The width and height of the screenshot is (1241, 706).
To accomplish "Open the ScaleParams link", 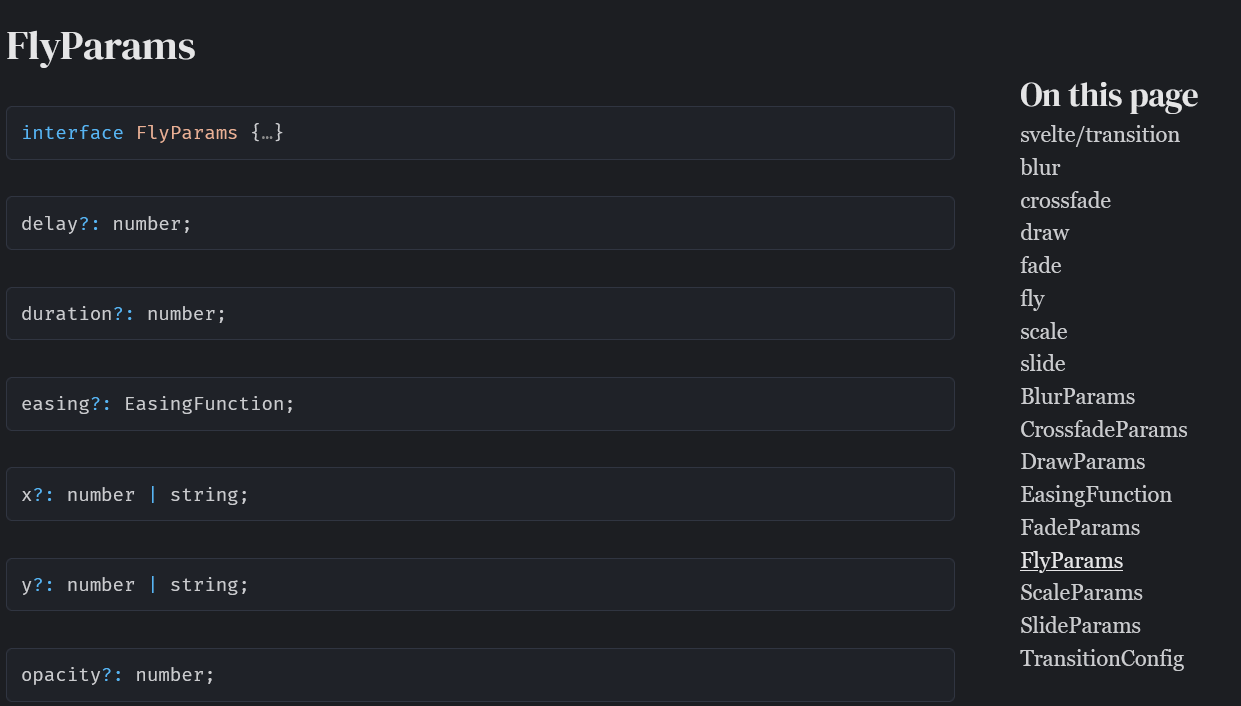I will click(x=1081, y=593).
